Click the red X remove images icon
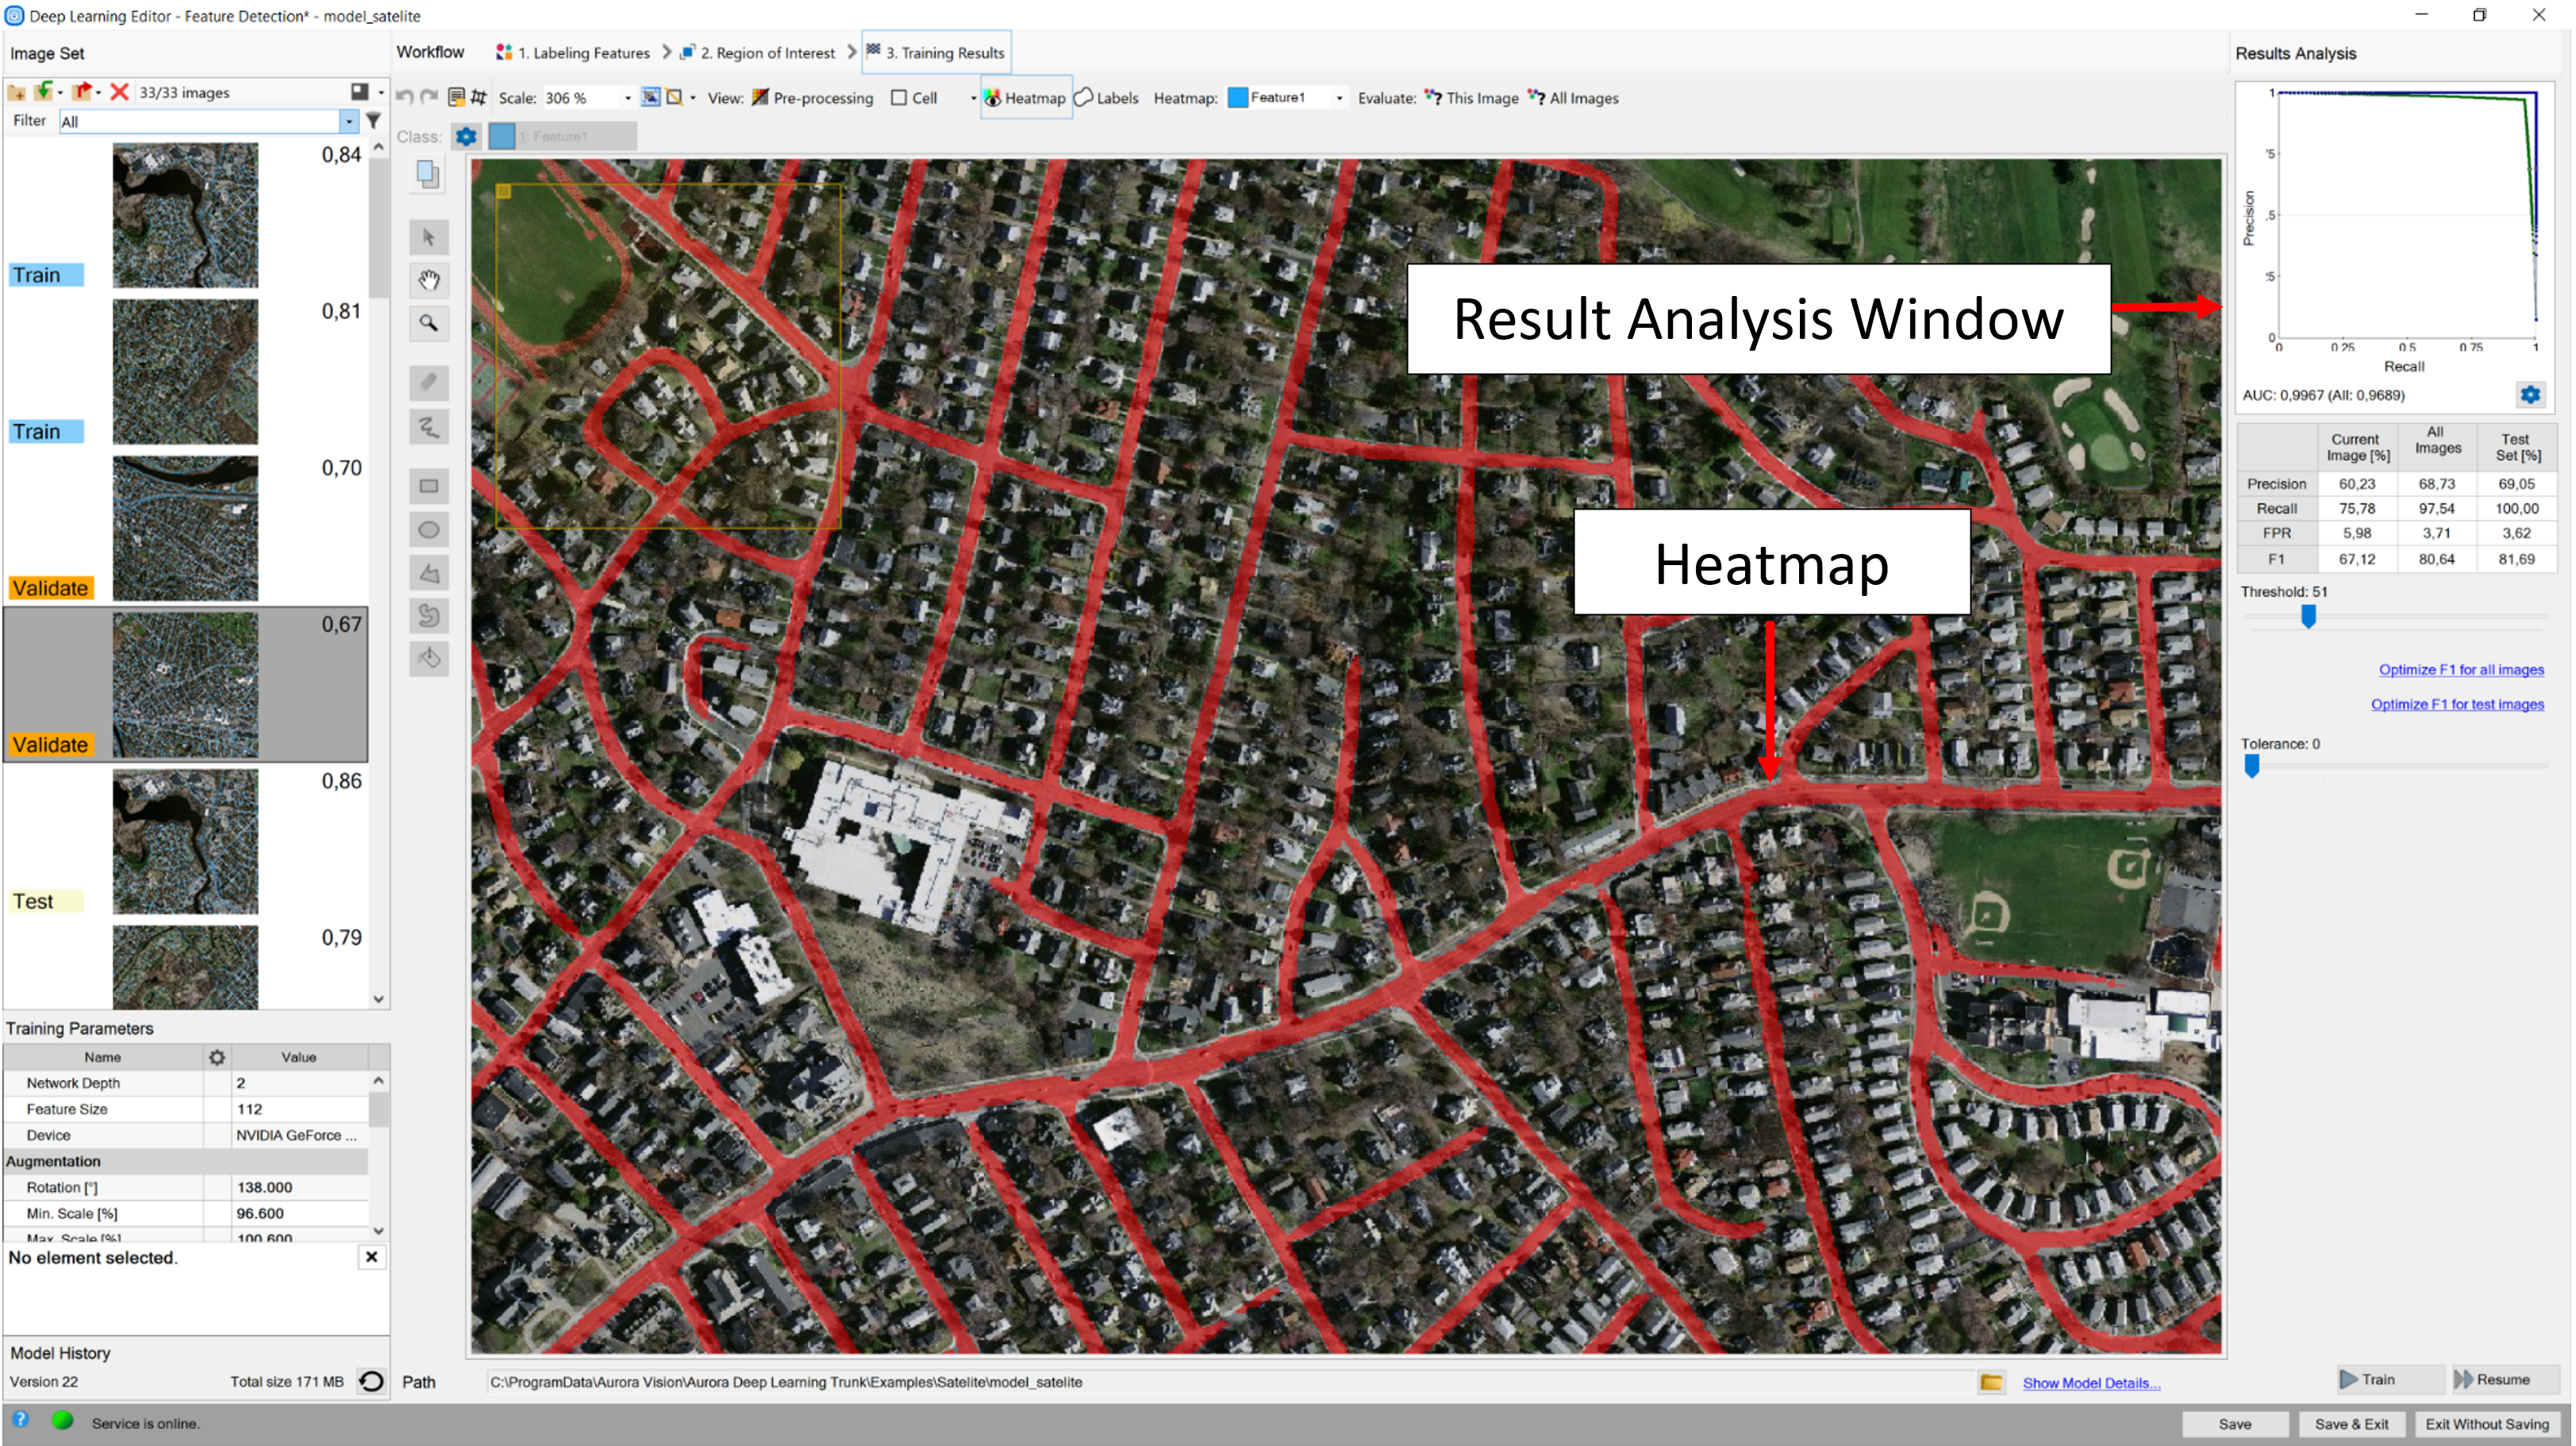 tap(119, 92)
